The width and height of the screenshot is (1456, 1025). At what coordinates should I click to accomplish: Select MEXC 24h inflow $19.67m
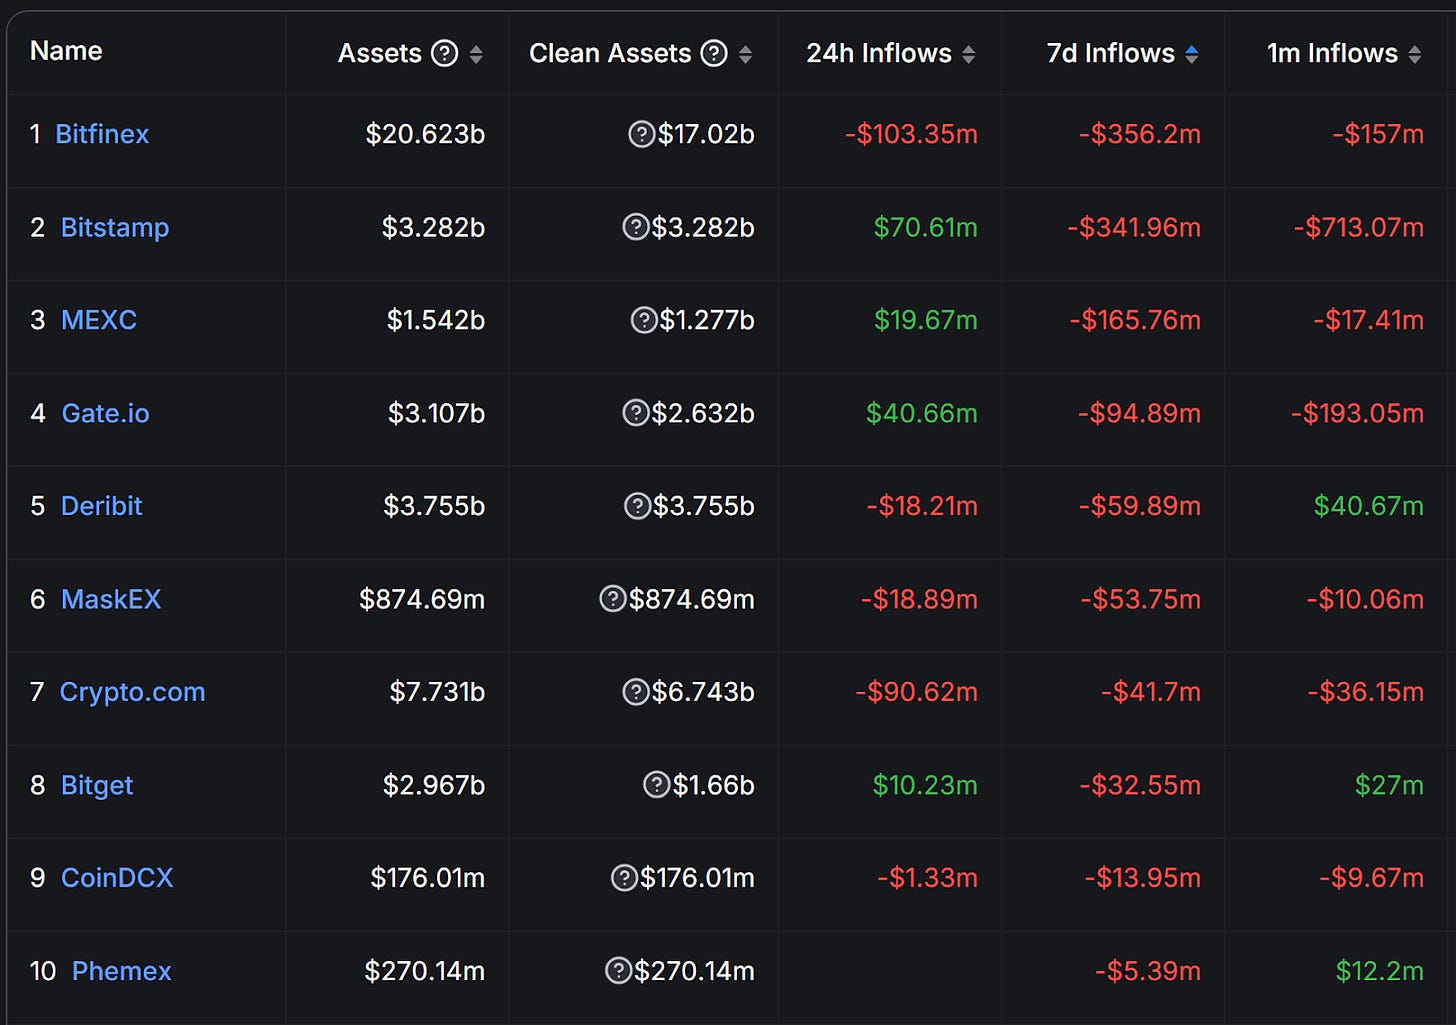coord(926,320)
